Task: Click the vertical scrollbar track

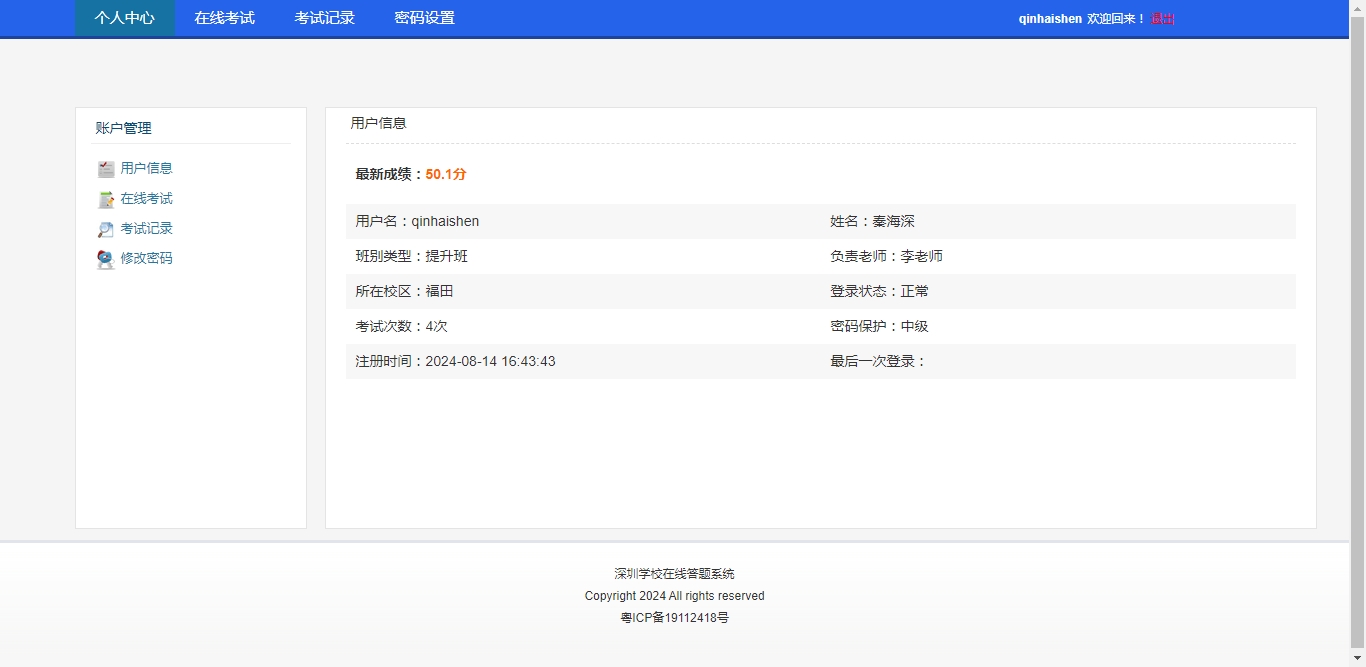Action: click(1357, 400)
